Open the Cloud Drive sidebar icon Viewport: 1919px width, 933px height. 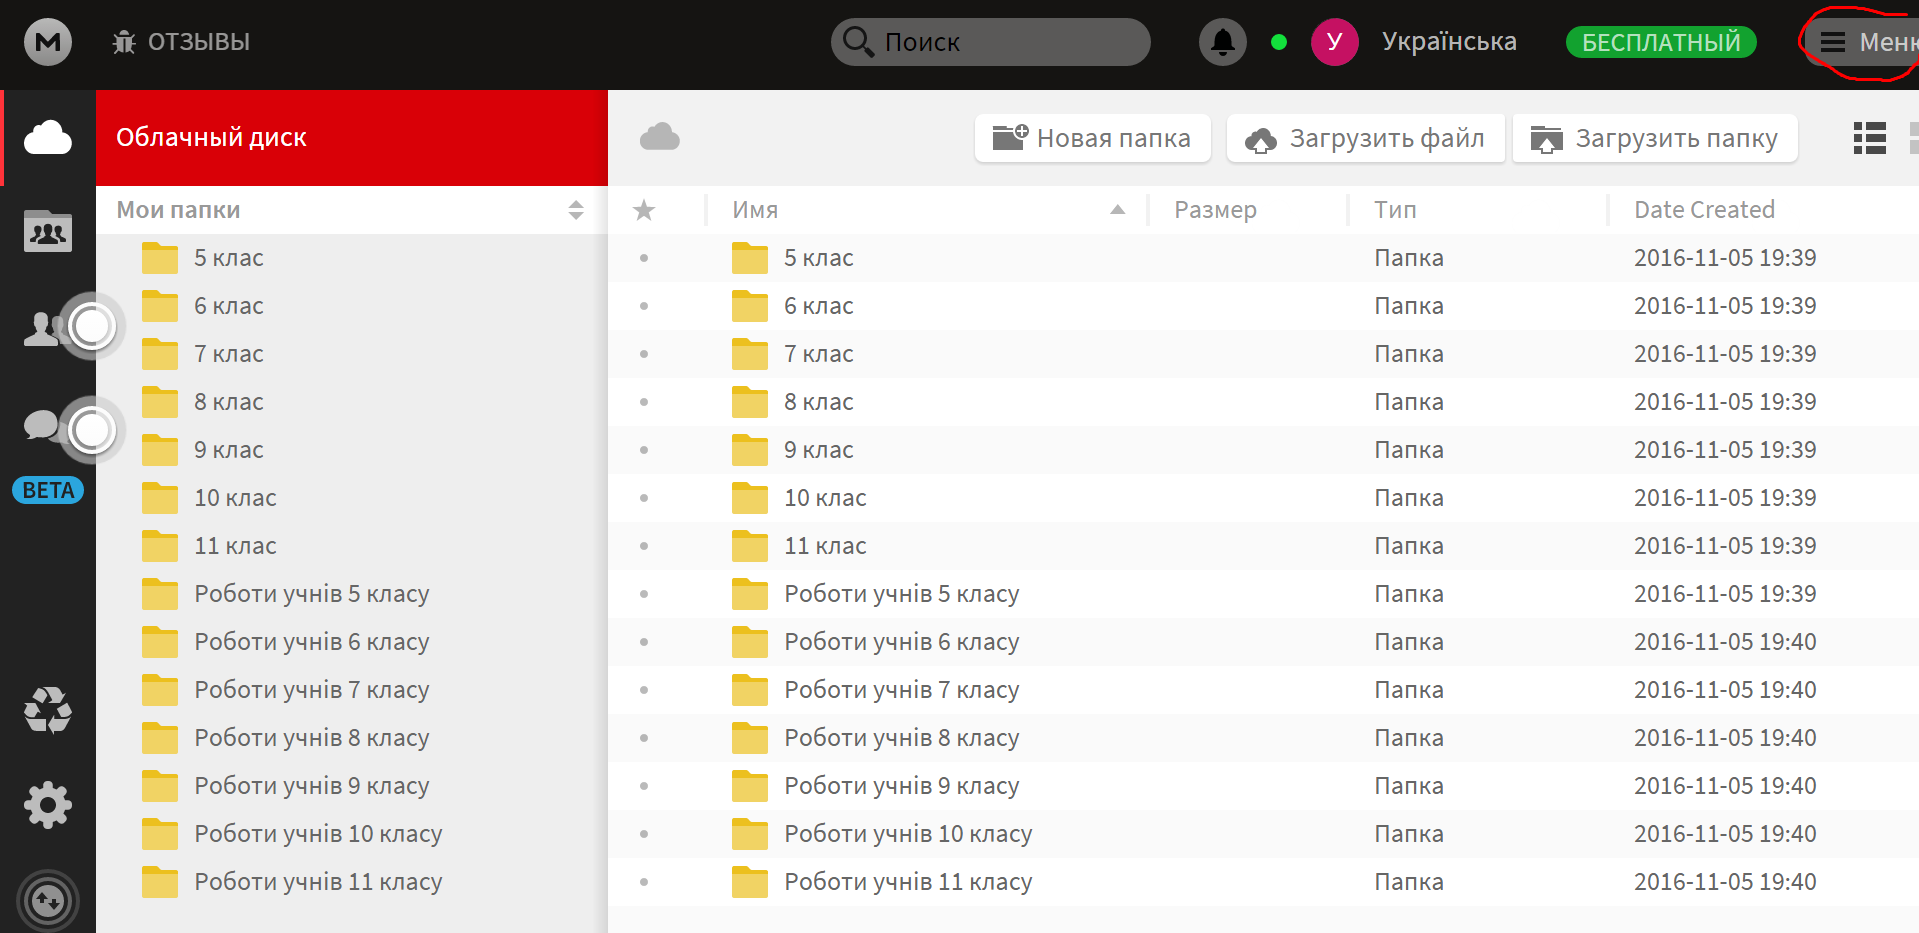pos(48,138)
